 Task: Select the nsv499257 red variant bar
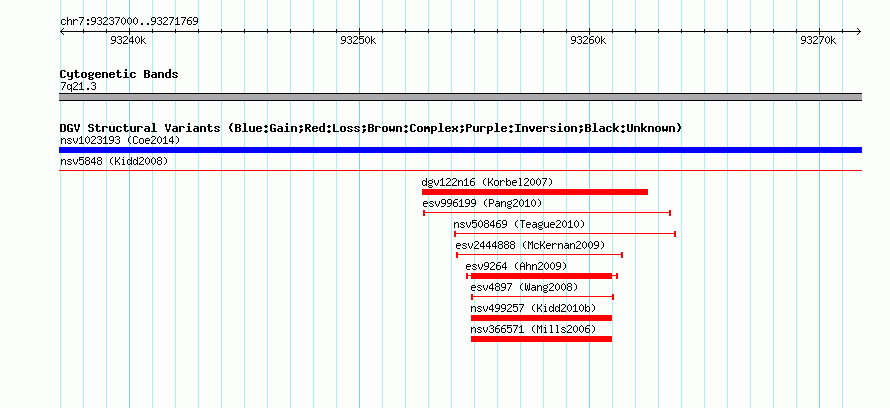pos(541,318)
